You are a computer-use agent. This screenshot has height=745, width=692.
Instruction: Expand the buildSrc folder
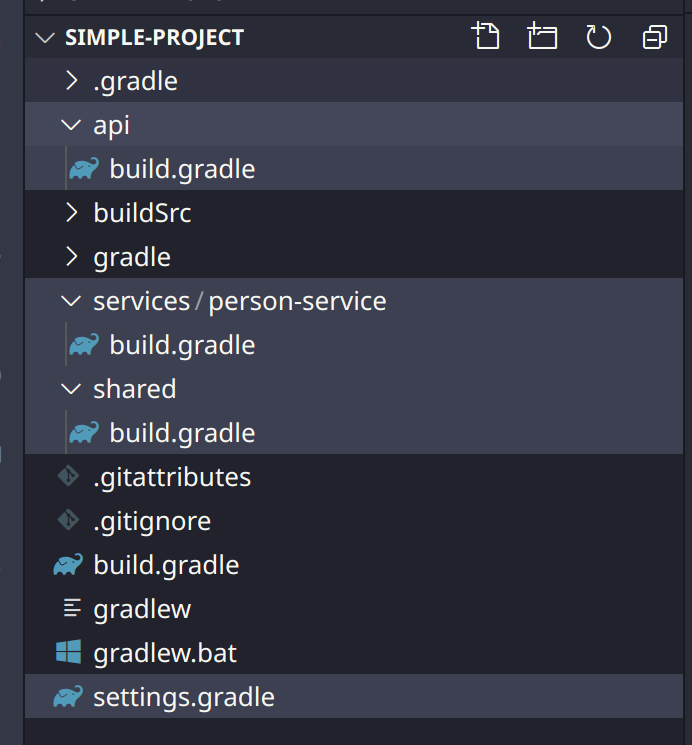tap(71, 213)
